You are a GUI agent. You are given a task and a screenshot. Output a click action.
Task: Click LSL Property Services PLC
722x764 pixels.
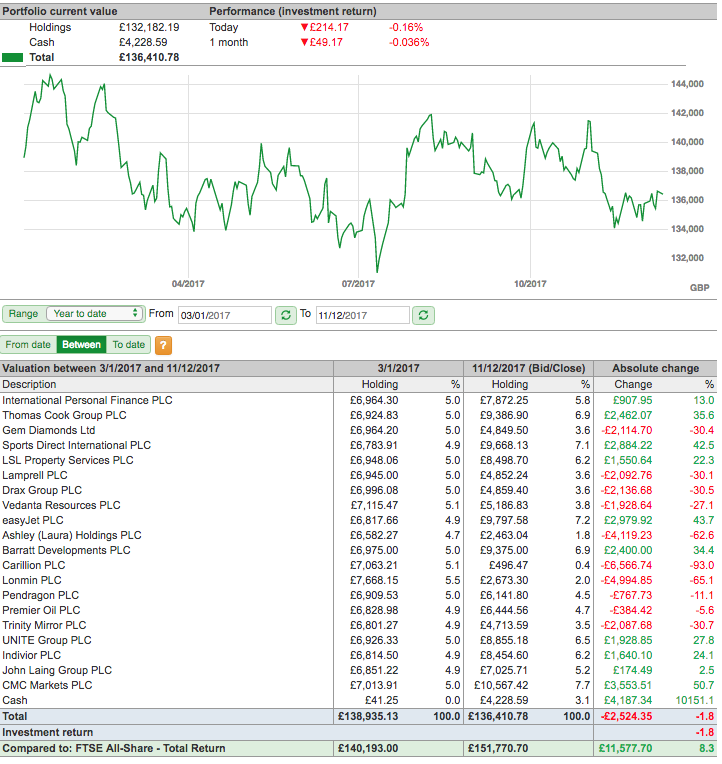tap(68, 460)
